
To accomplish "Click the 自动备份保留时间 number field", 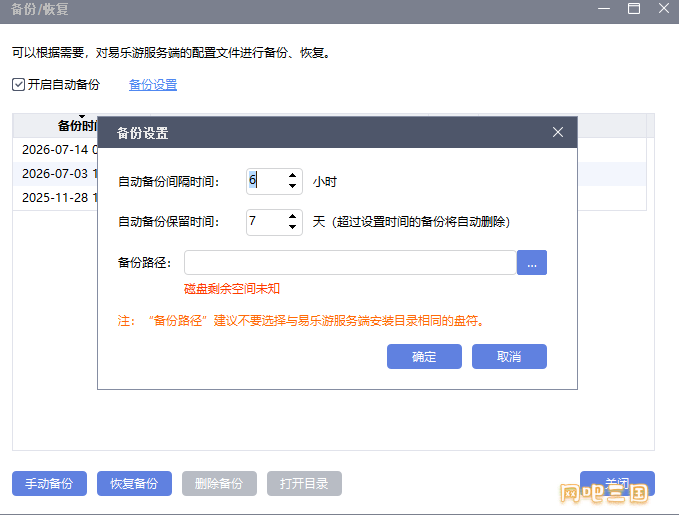I will click(x=267, y=222).
